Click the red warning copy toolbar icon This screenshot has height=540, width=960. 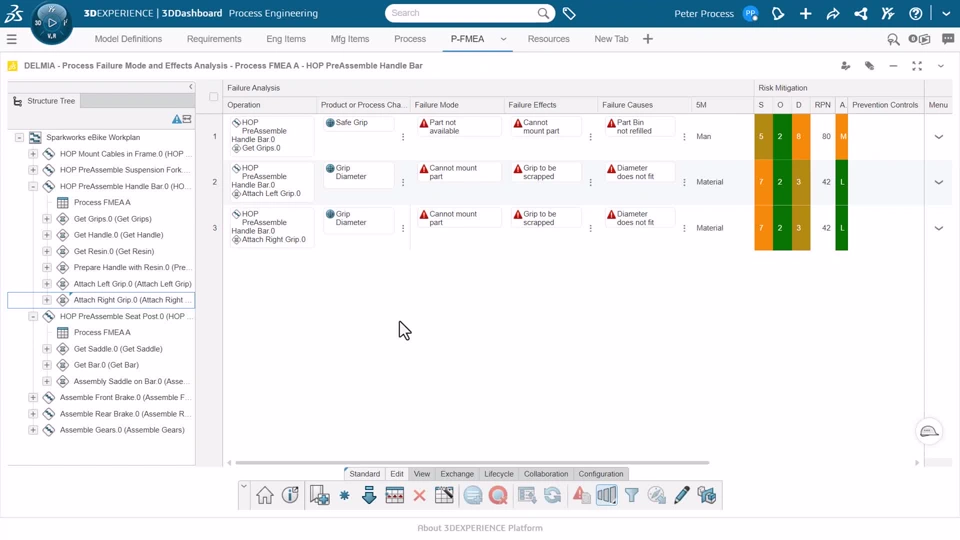tap(581, 495)
